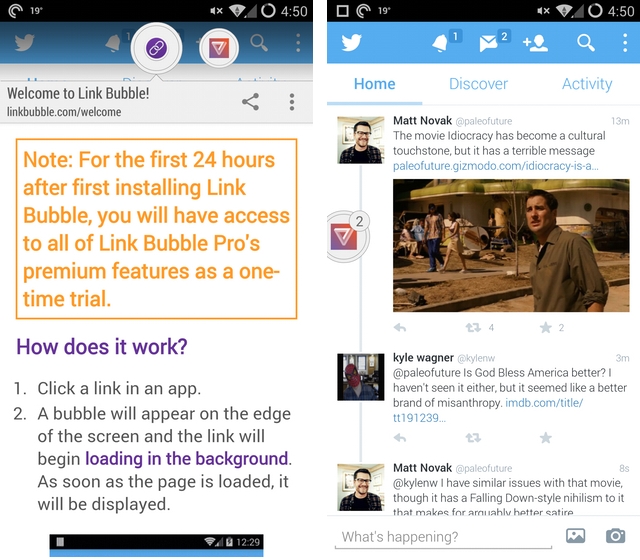Tap the add contact icon in Twitter
The width and height of the screenshot is (640, 560).
(x=535, y=43)
